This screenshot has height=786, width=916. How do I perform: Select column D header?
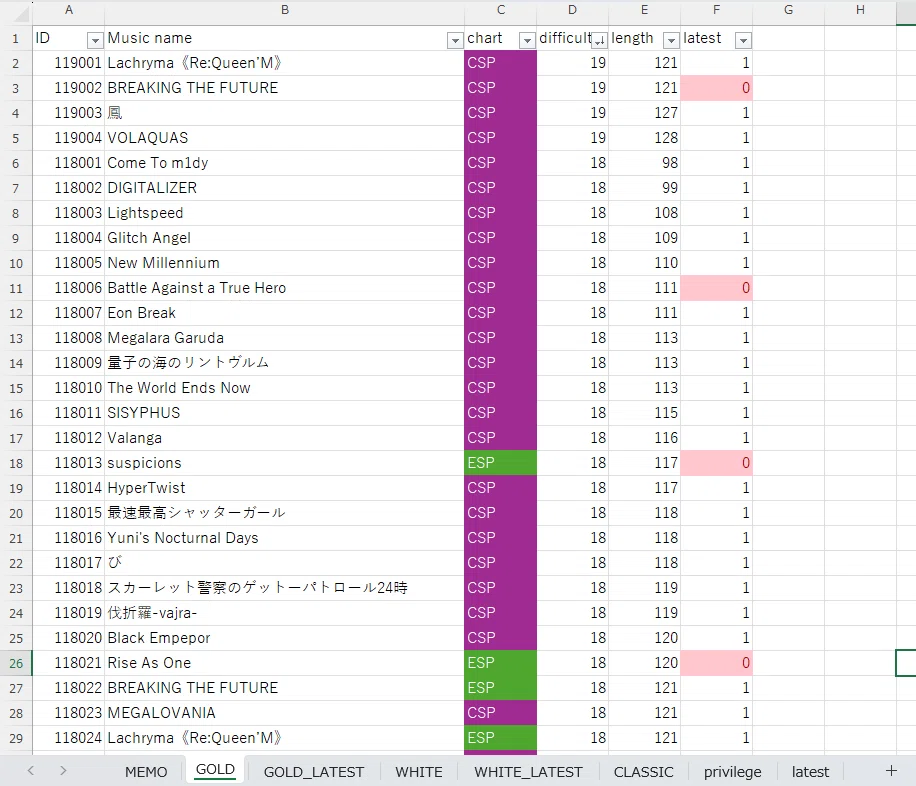572,11
